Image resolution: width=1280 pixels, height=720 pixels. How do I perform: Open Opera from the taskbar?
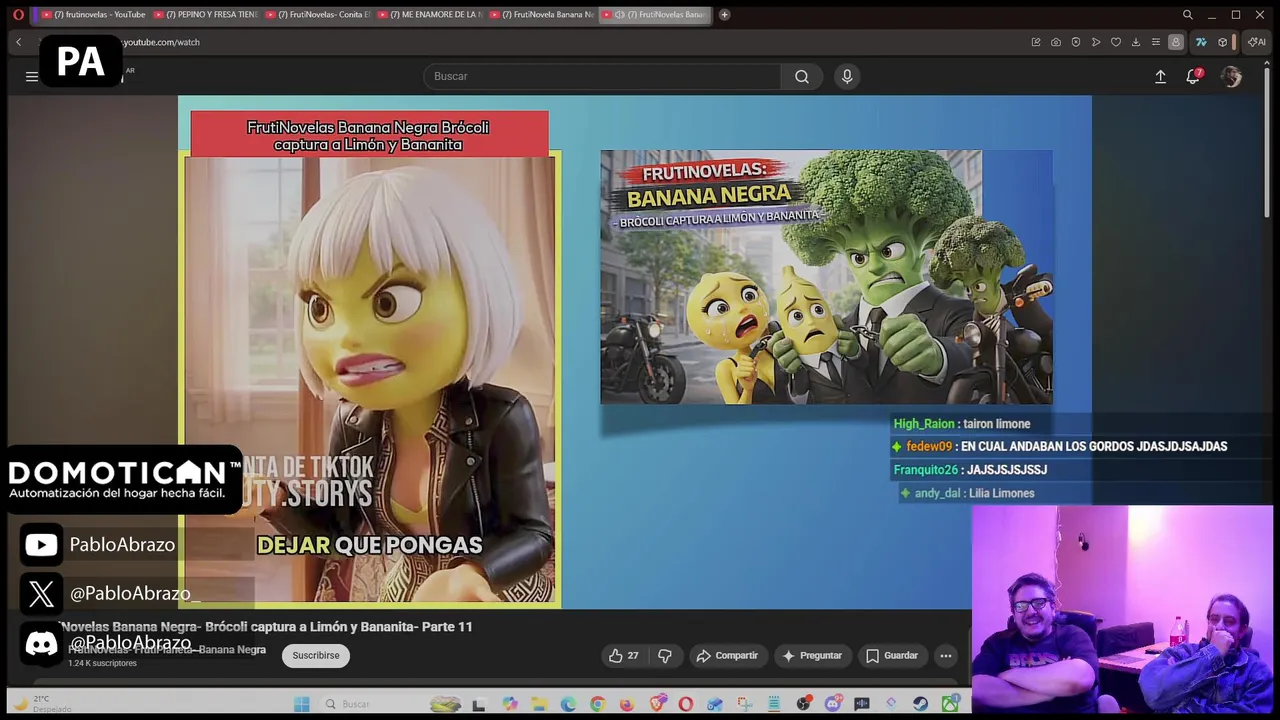pyautogui.click(x=685, y=704)
